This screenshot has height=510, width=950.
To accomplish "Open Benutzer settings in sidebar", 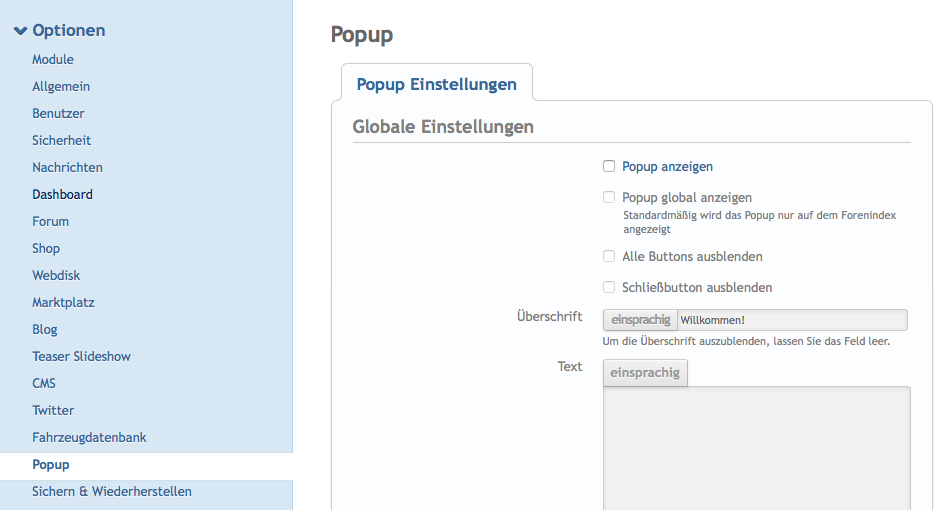I will [58, 114].
